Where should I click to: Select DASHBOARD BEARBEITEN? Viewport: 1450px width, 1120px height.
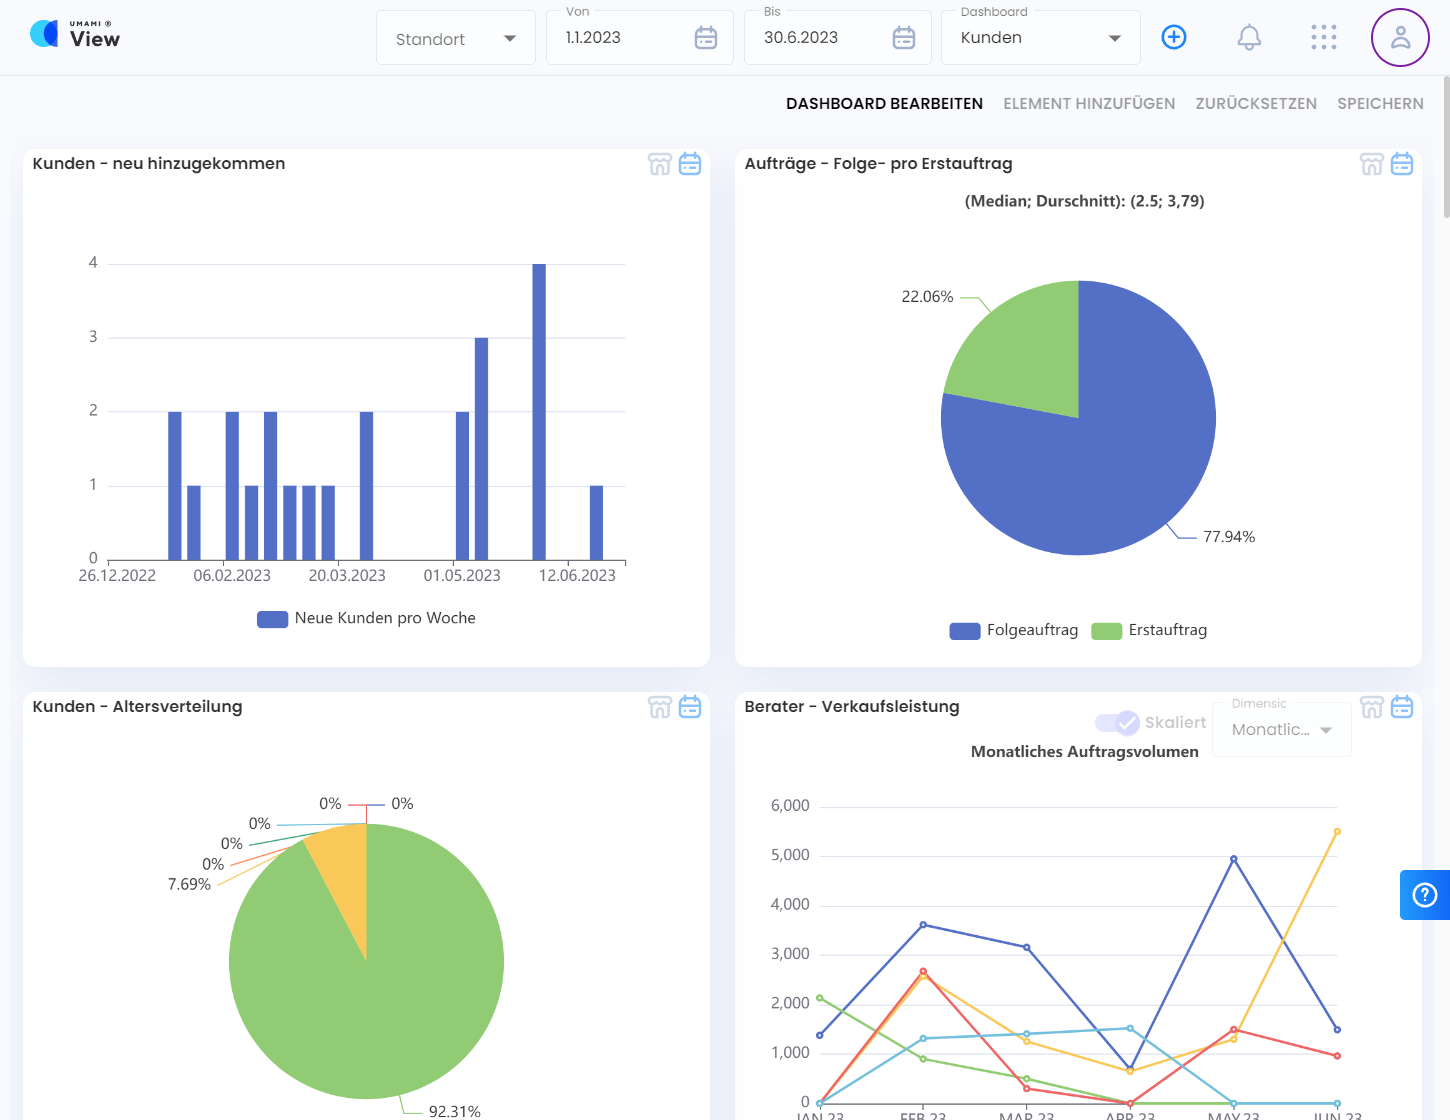point(884,103)
